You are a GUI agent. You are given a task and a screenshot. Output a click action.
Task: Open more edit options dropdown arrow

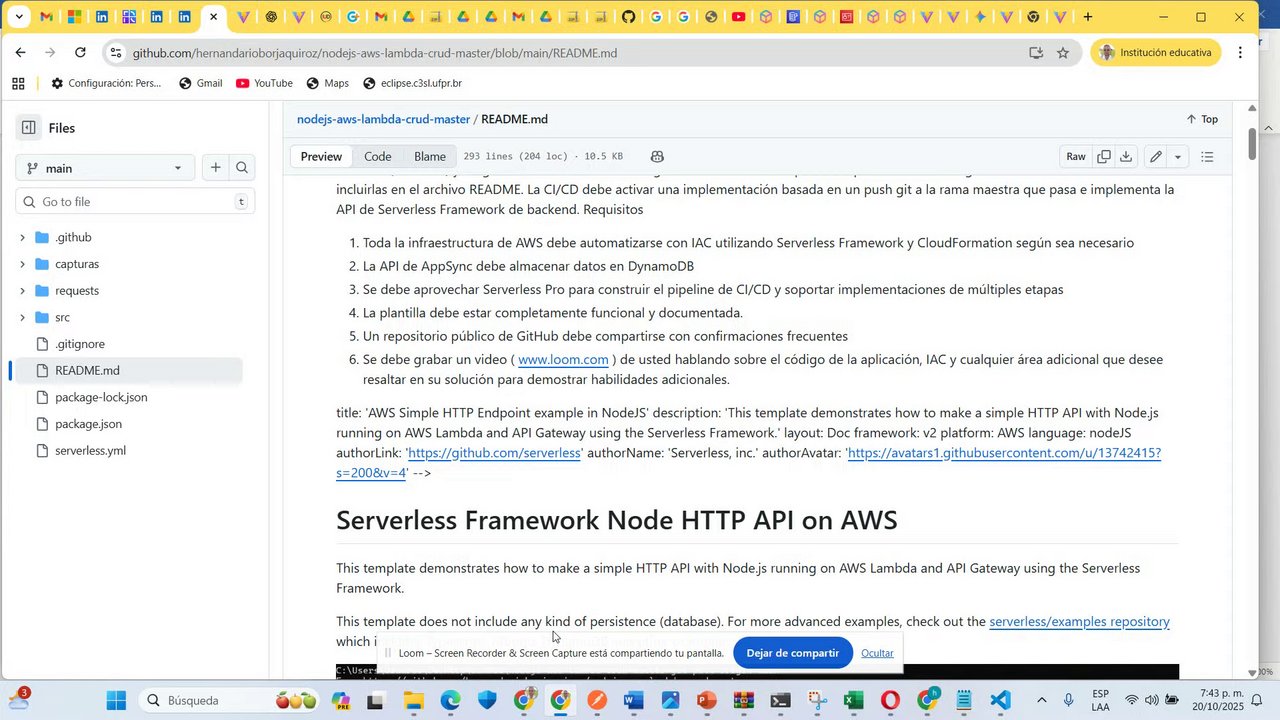coord(1177,157)
